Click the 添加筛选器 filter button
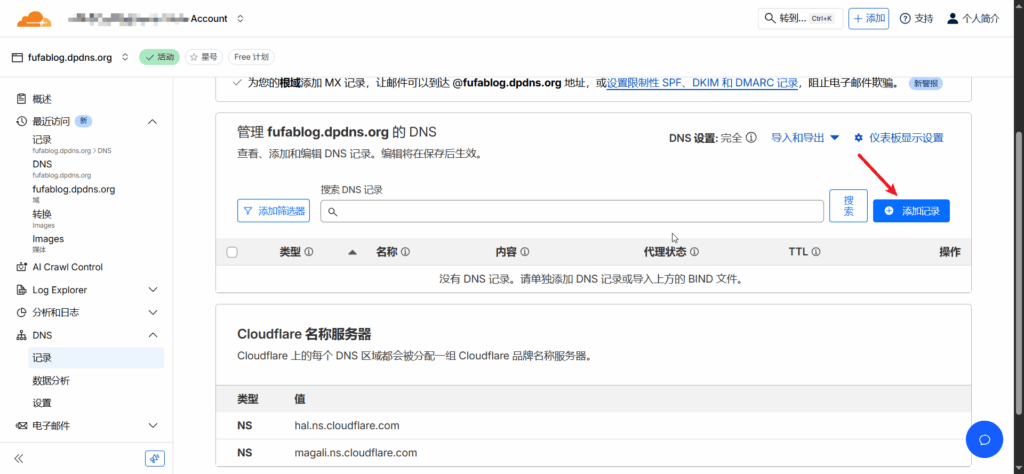The width and height of the screenshot is (1024, 474). pos(273,211)
